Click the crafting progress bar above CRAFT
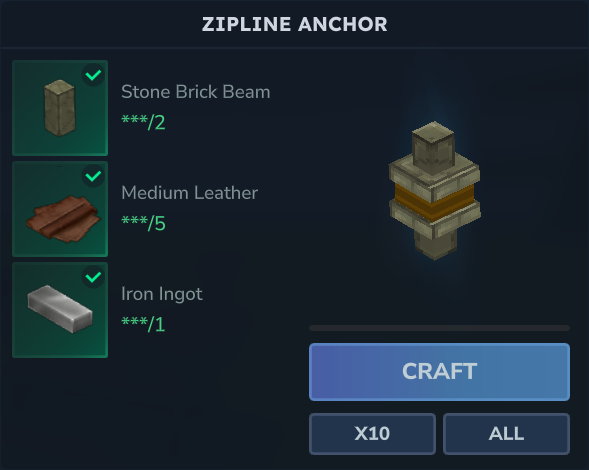 pyautogui.click(x=439, y=328)
